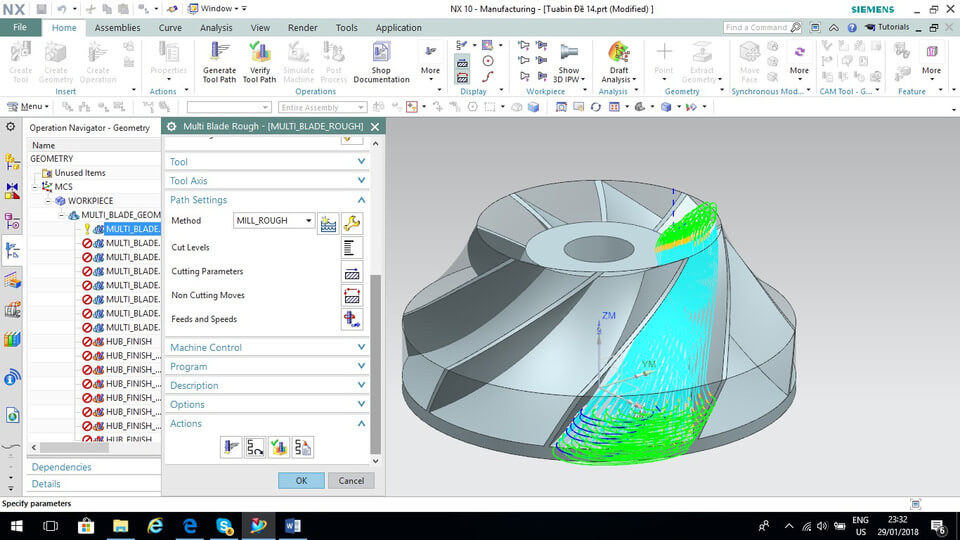Expand the Program section

point(267,366)
